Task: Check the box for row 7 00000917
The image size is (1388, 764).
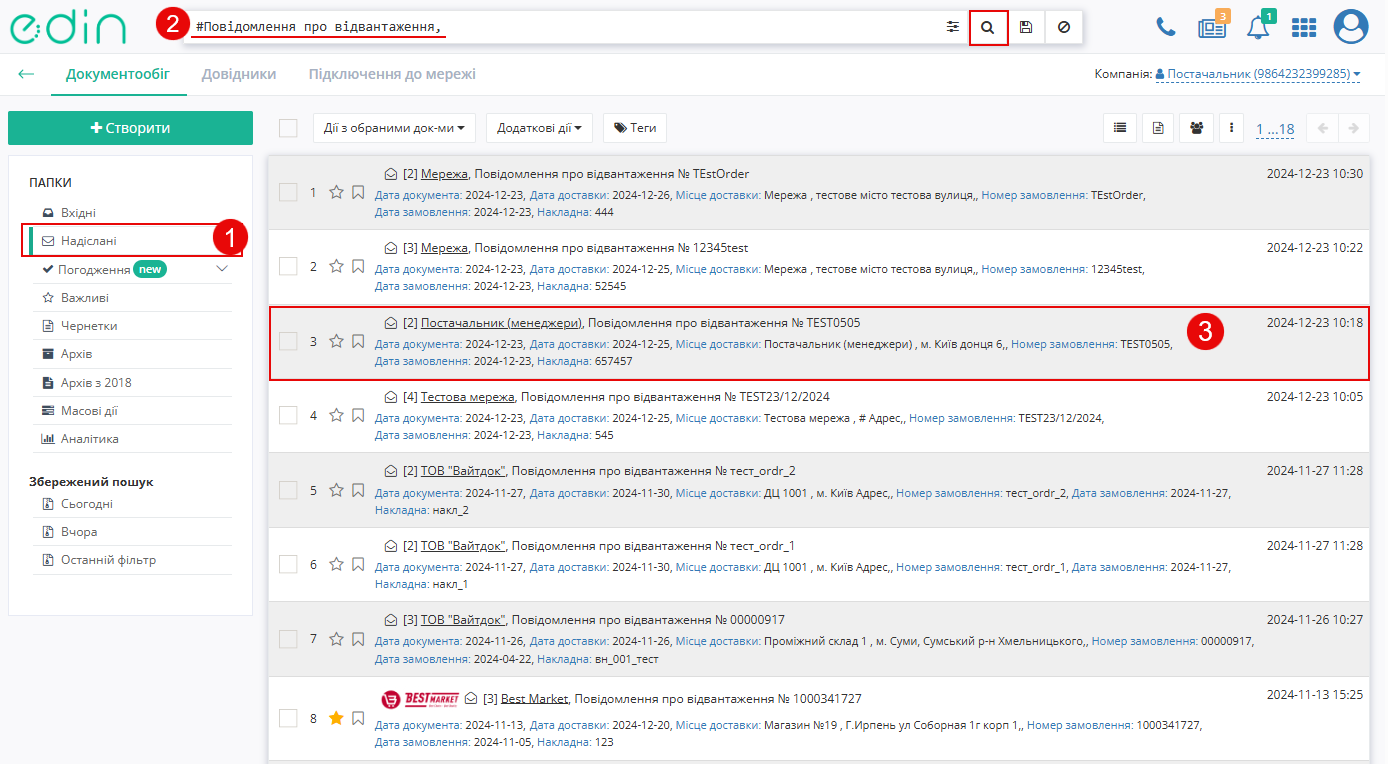Action: tap(288, 638)
